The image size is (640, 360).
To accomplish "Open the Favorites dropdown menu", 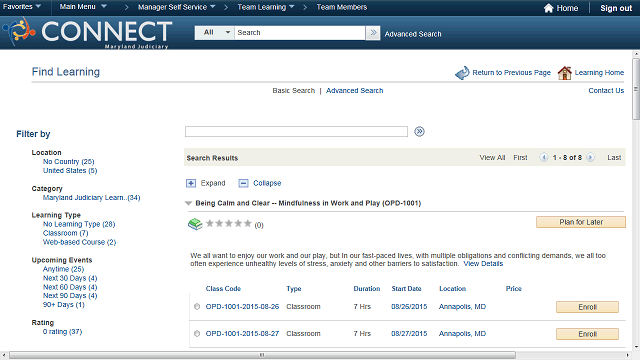I will pos(22,7).
